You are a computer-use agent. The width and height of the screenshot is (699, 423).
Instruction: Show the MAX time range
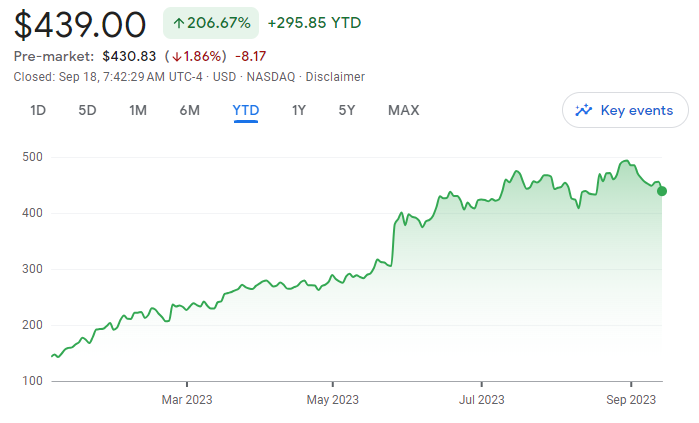pos(403,110)
